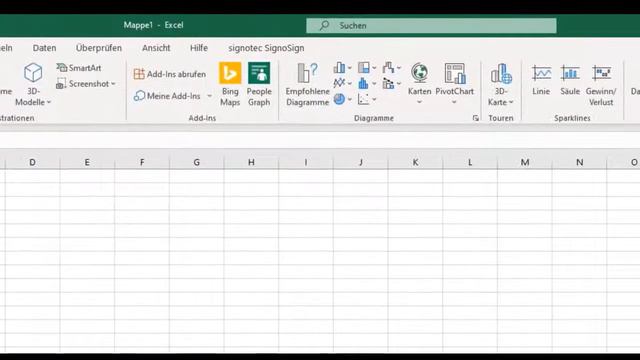Insert a waterfall or stock chart
Image resolution: width=640 pixels, height=360 pixels.
(388, 68)
